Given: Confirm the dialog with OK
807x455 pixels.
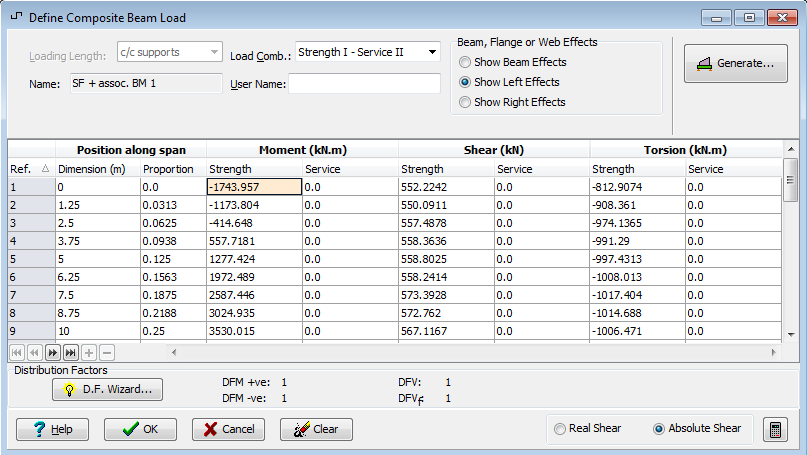Looking at the screenshot, I should click(x=140, y=429).
